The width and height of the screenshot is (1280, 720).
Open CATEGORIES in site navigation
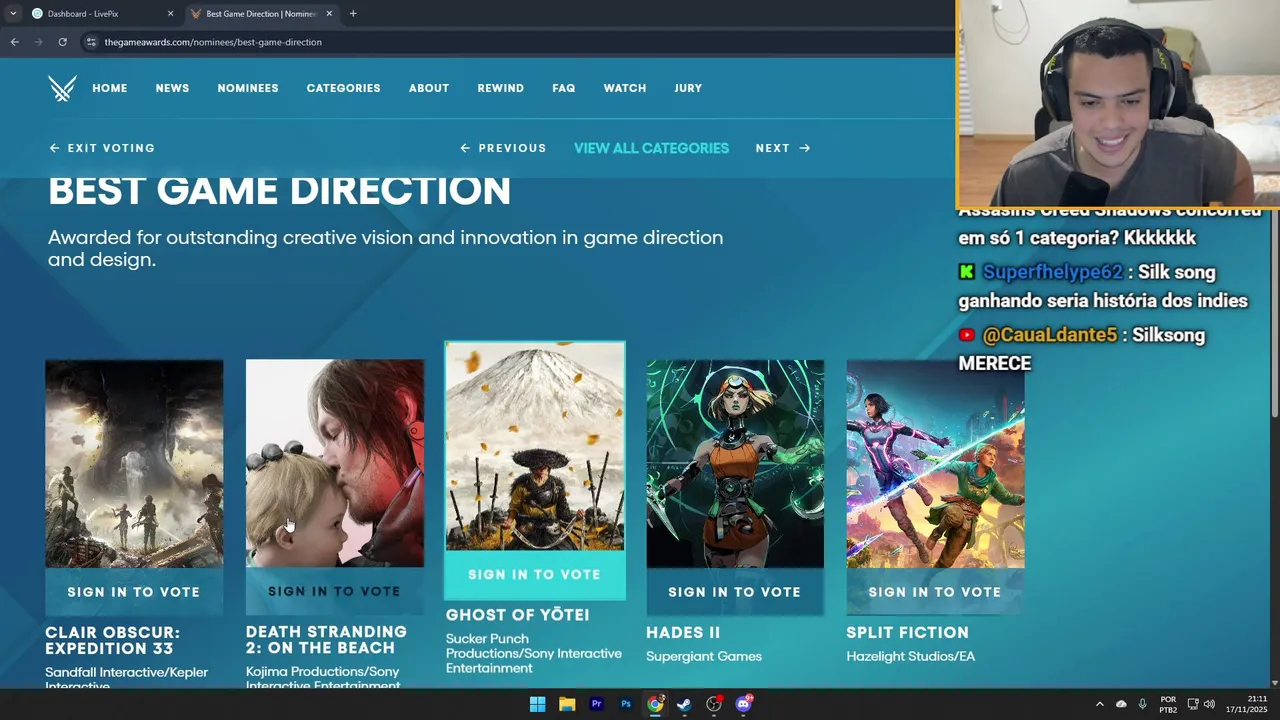(343, 88)
